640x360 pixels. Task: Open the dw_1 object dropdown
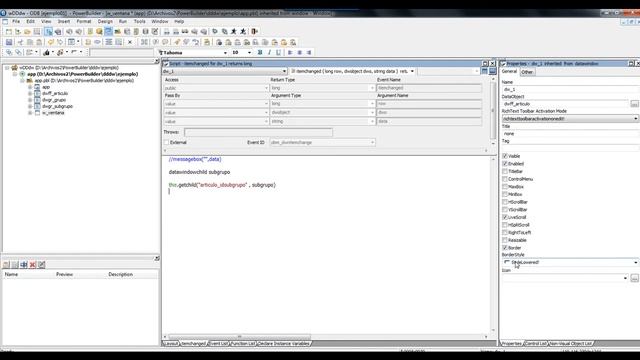pyautogui.click(x=284, y=71)
